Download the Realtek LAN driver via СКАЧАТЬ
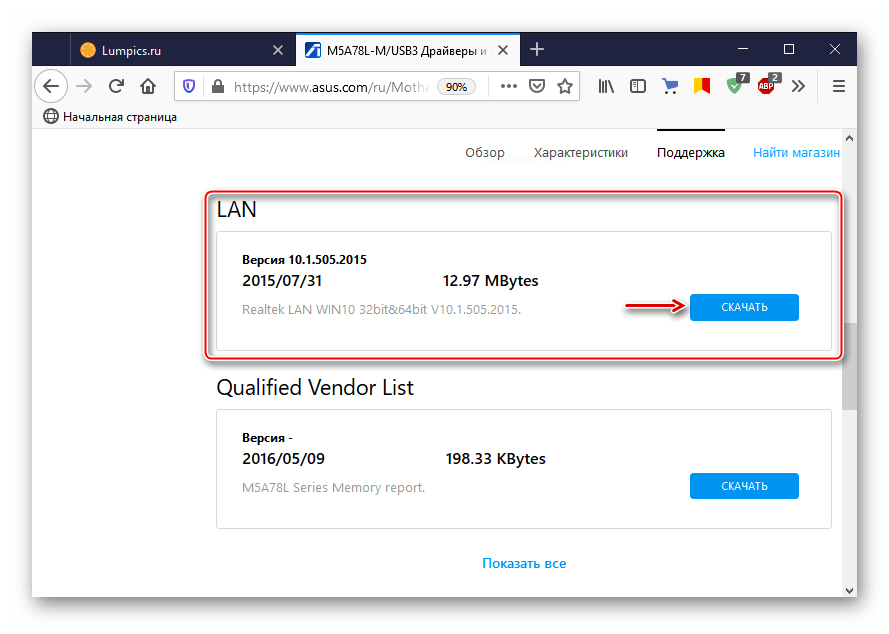 [744, 307]
